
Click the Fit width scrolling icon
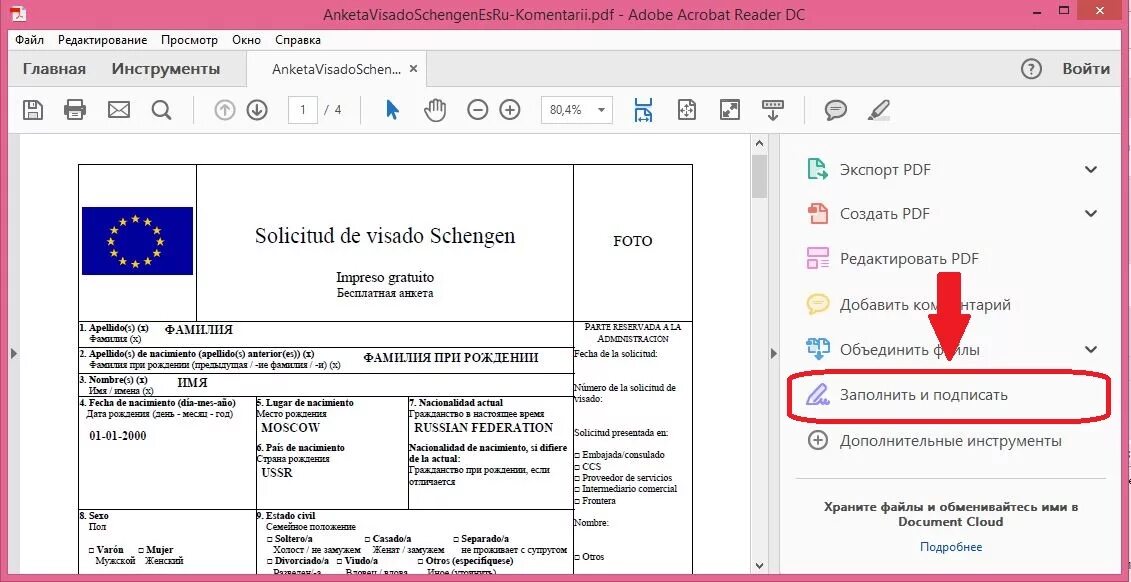pyautogui.click(x=643, y=110)
